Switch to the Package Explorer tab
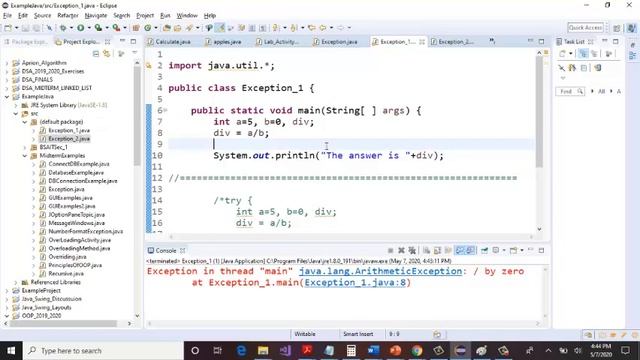This screenshot has width=640, height=360. coord(26,42)
